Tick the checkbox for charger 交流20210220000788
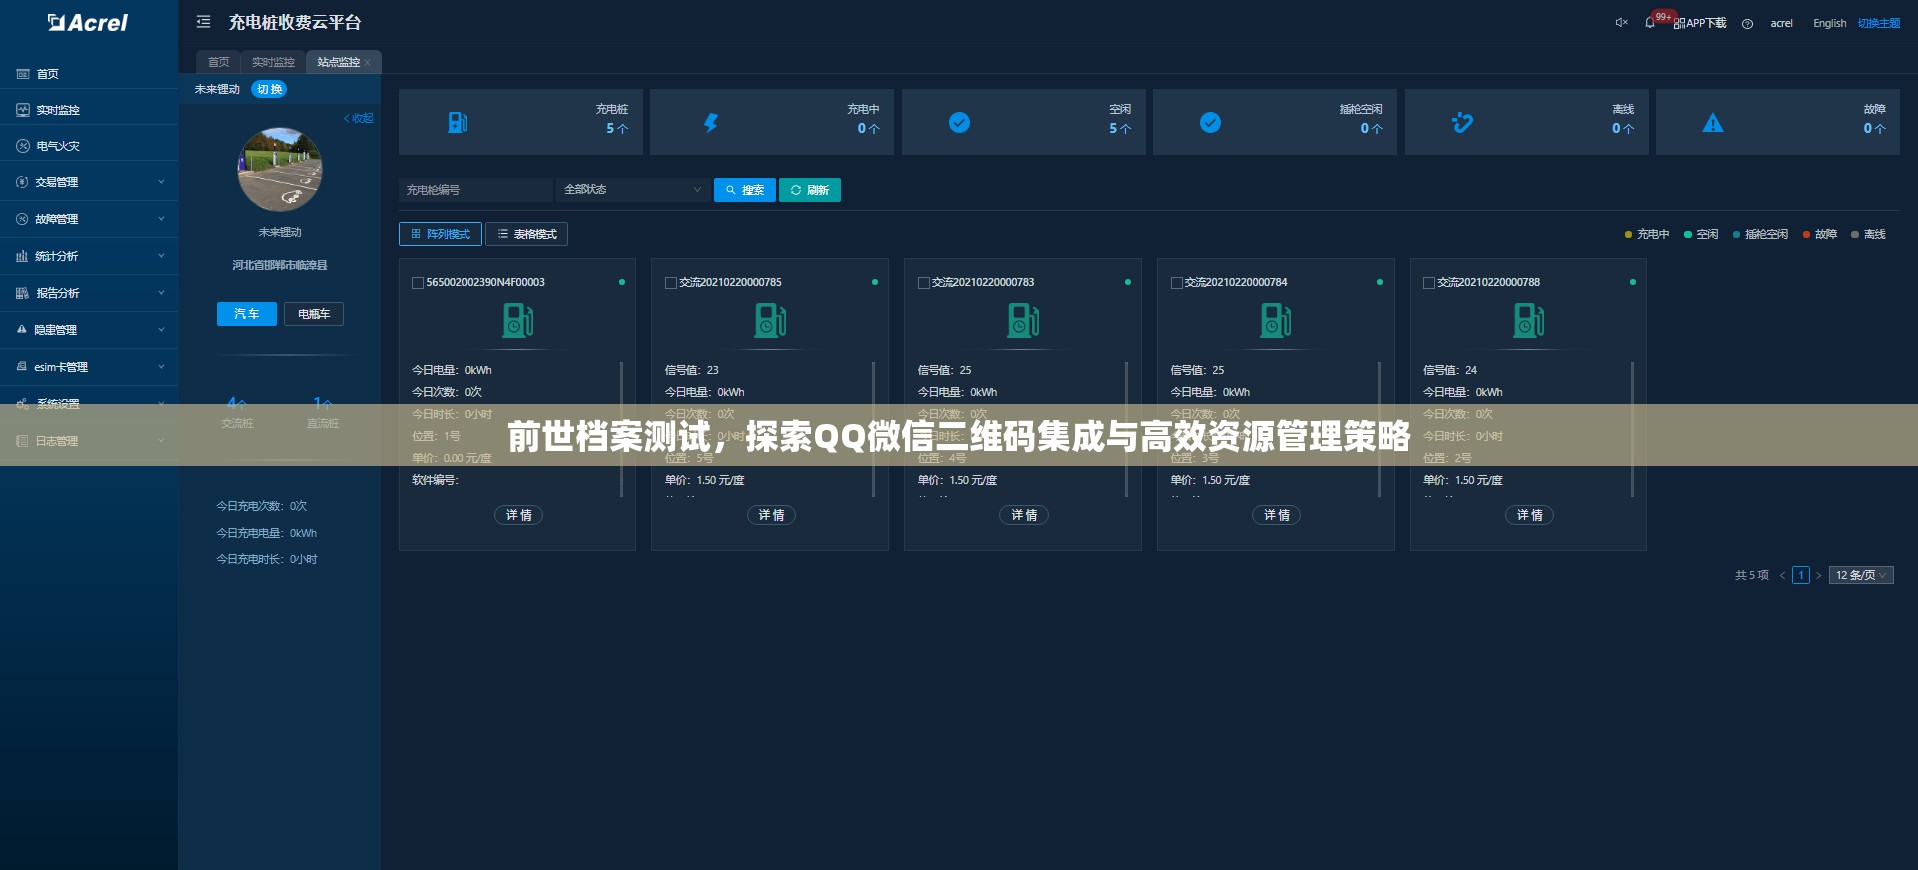1918x870 pixels. click(x=1429, y=283)
